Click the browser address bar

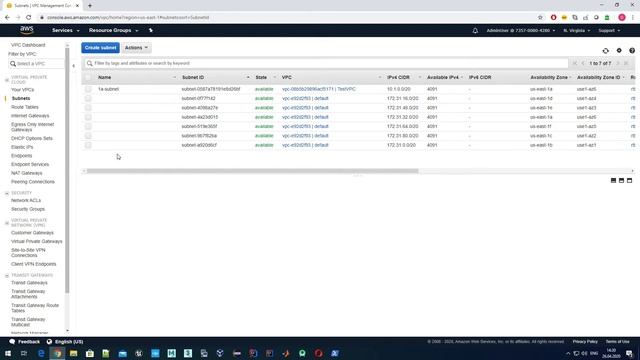(286, 18)
